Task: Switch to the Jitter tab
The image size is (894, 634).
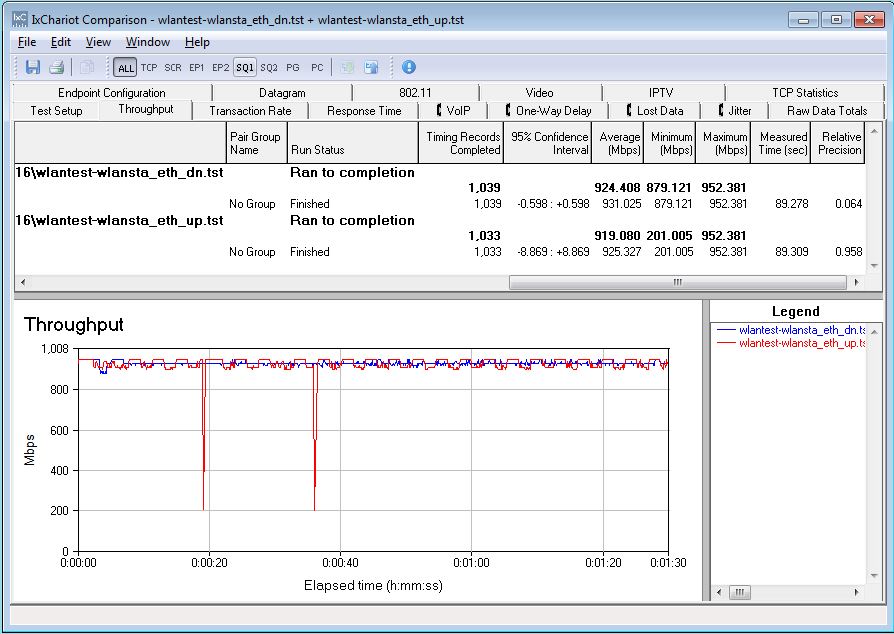Action: [x=735, y=111]
